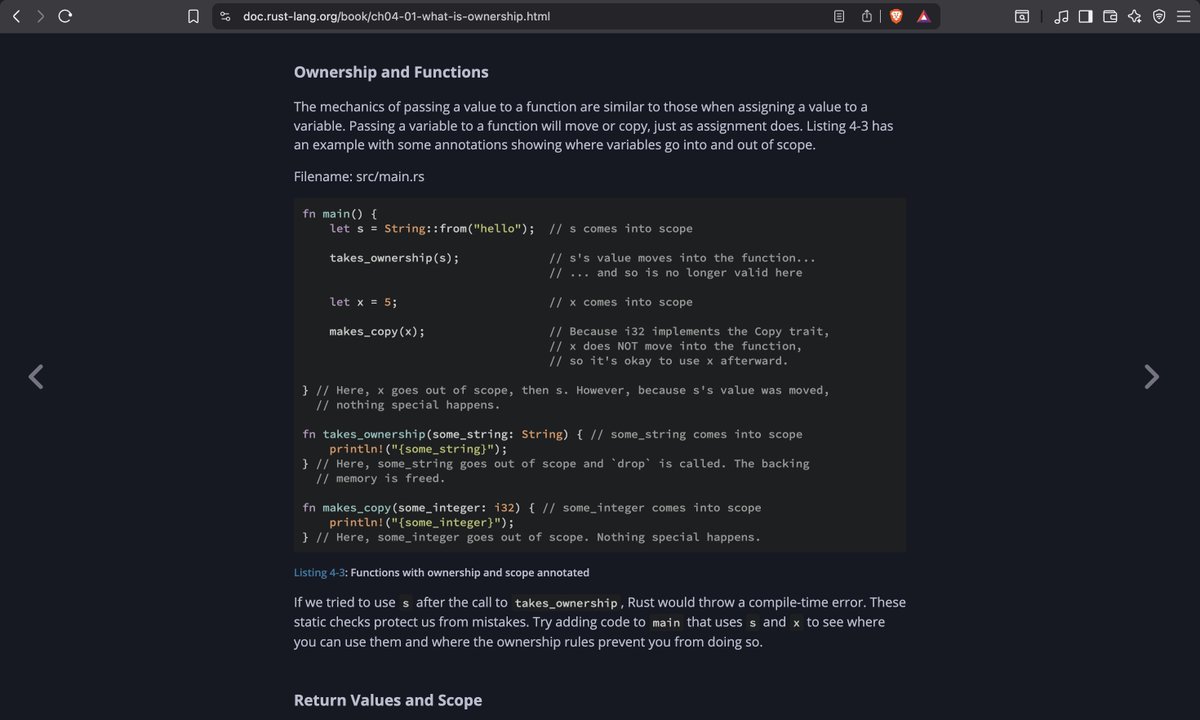
Task: Open Leo AI sparkle icon
Action: [1134, 16]
